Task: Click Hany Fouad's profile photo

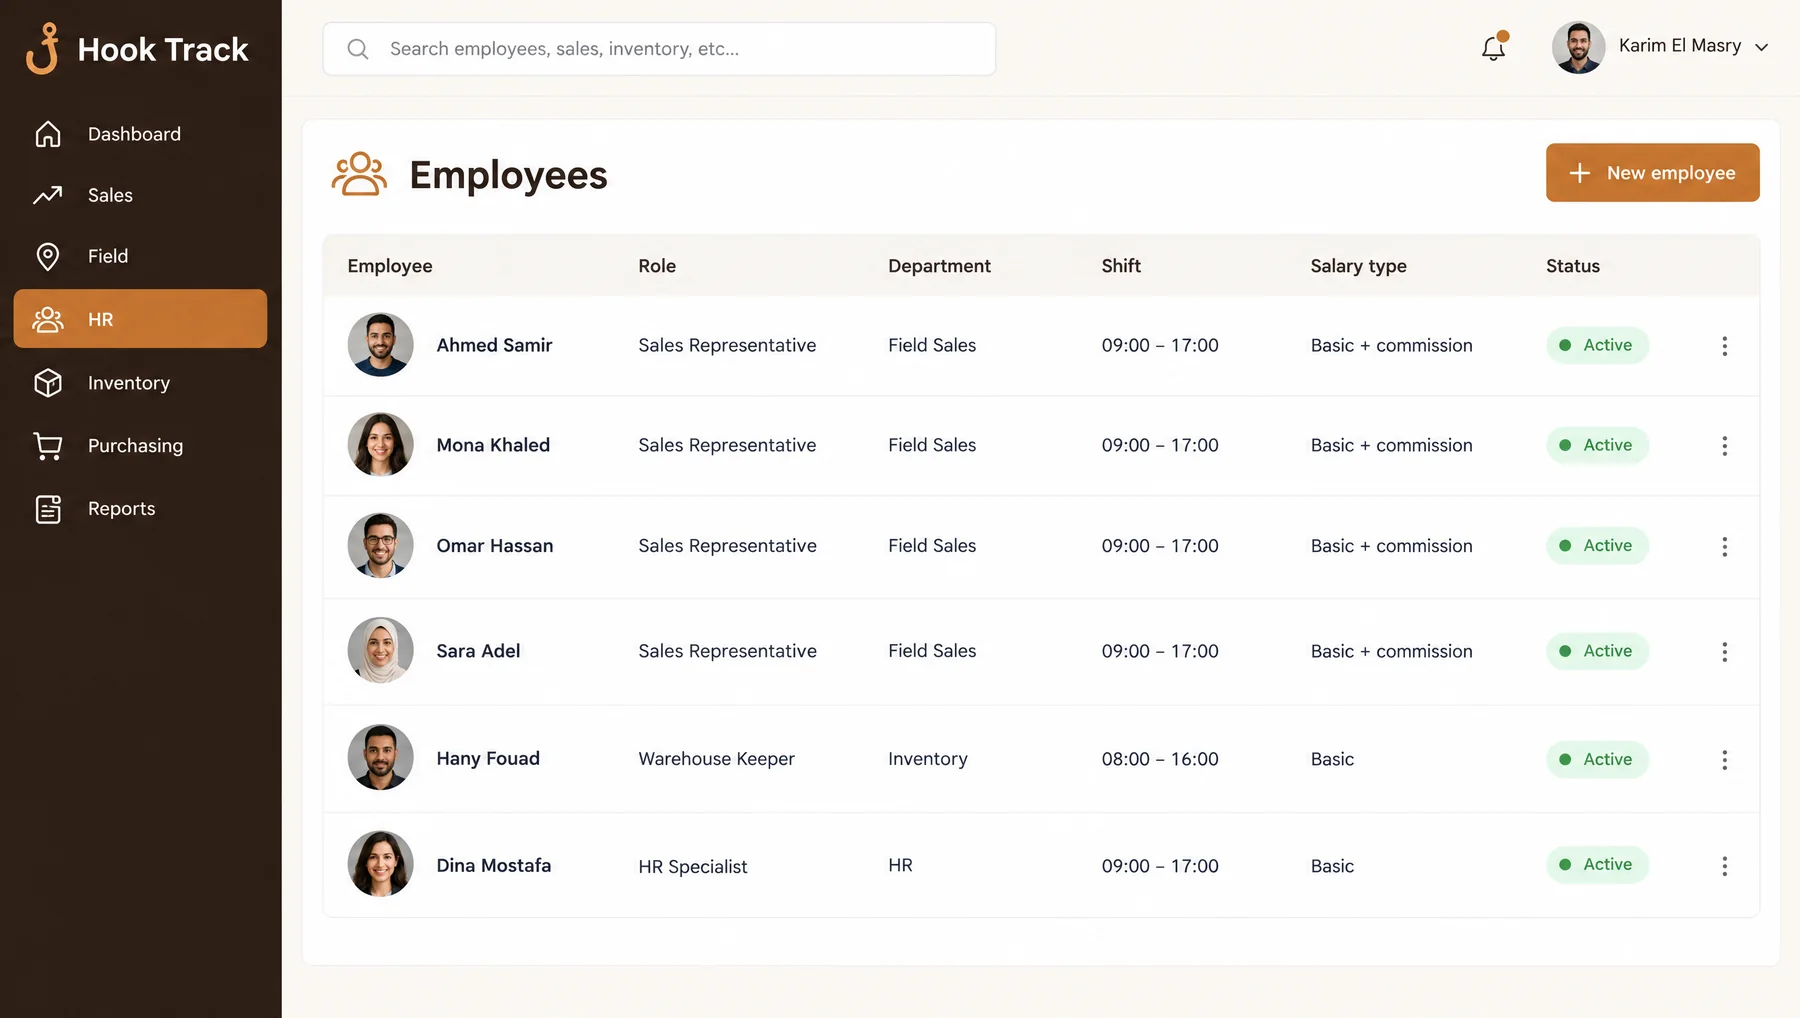Action: [380, 758]
